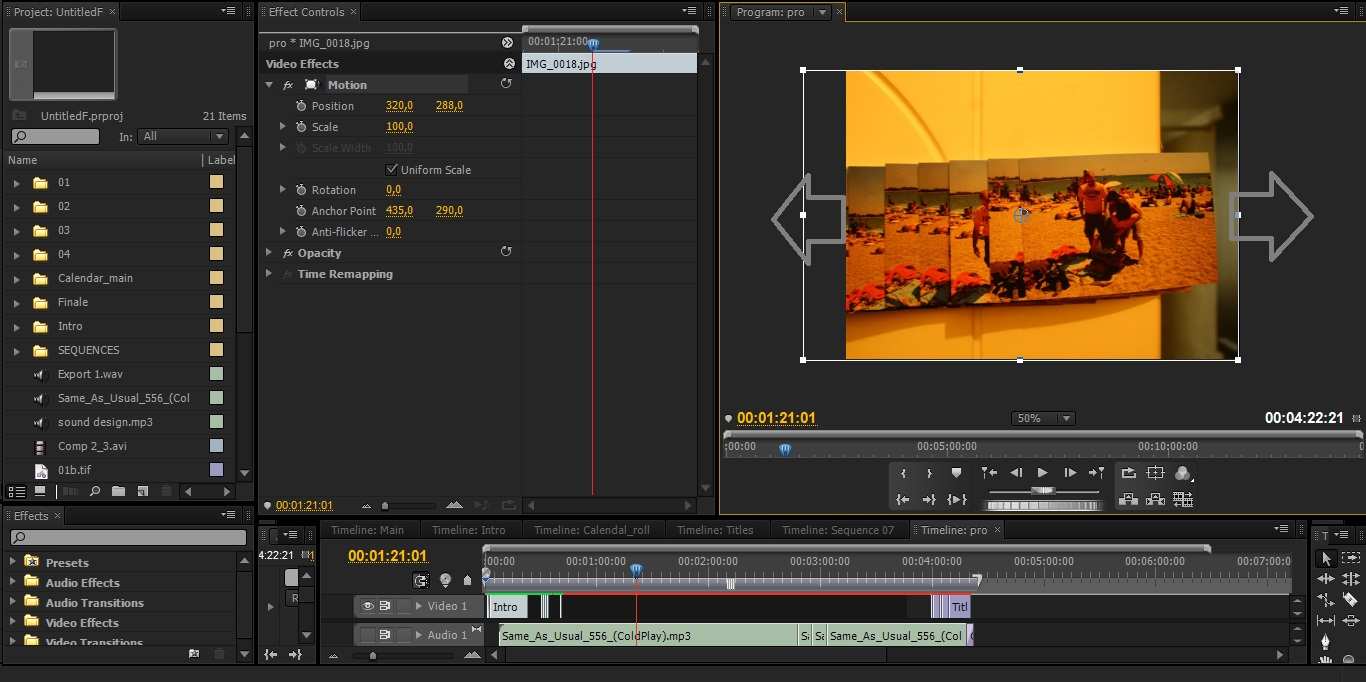The height and width of the screenshot is (682, 1366).
Task: Select the Razor tool
Action: [1350, 600]
